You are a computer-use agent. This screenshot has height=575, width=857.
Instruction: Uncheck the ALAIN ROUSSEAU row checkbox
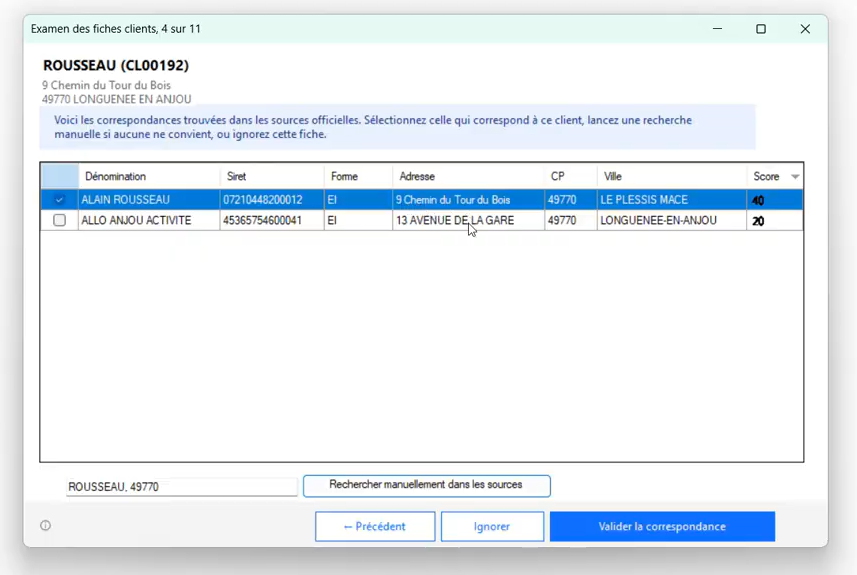(60, 200)
